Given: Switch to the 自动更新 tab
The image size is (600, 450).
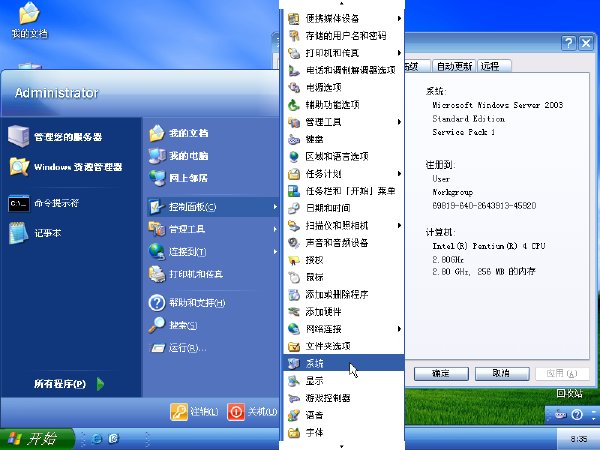Looking at the screenshot, I should click(x=454, y=66).
